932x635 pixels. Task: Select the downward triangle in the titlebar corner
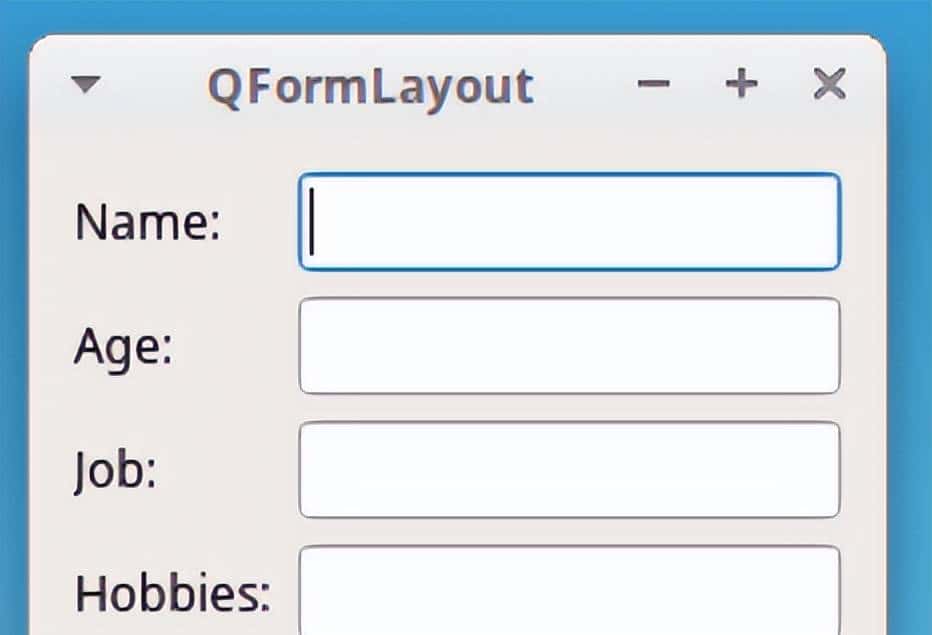(x=85, y=85)
